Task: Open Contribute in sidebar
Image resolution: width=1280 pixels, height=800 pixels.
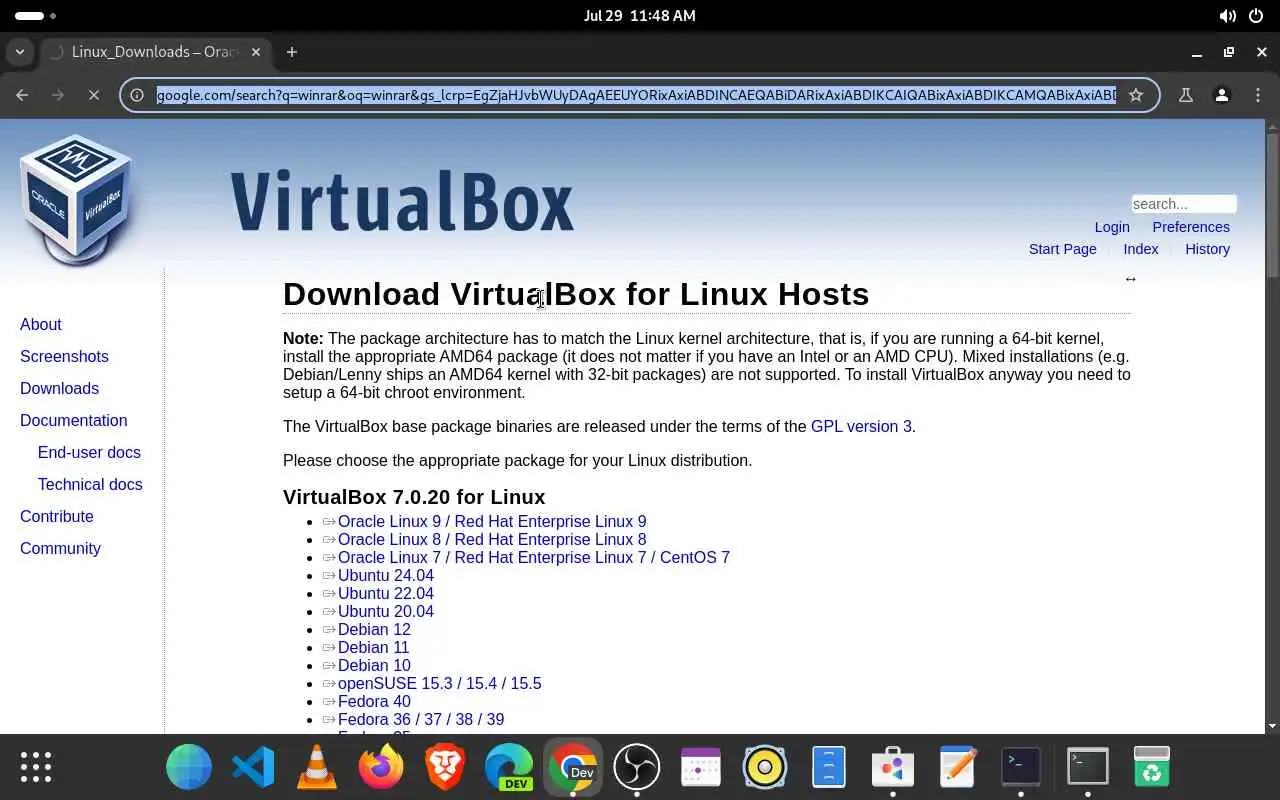Action: [57, 516]
